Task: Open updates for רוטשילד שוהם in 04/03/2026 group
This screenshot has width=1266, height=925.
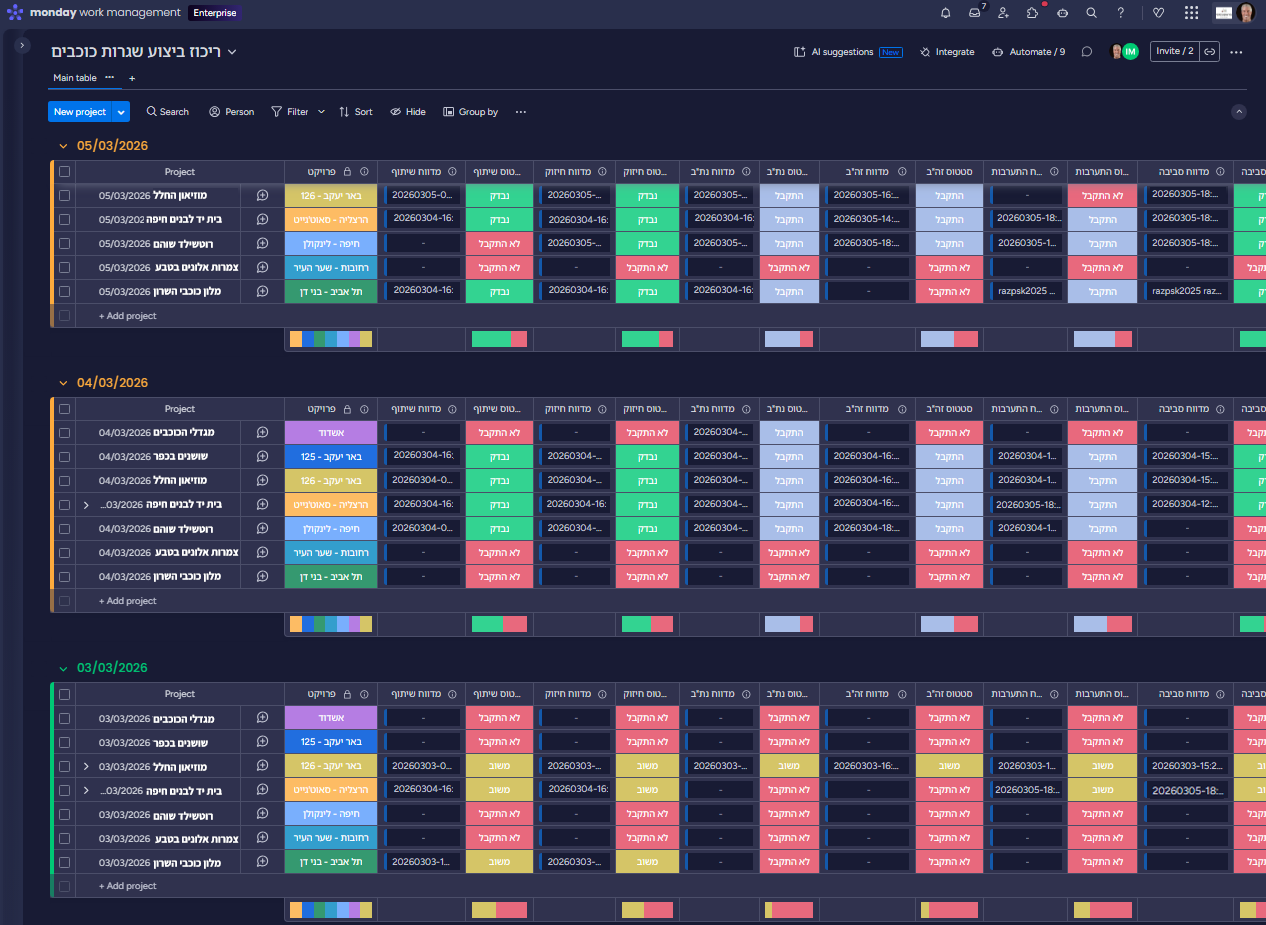Action: (x=262, y=528)
